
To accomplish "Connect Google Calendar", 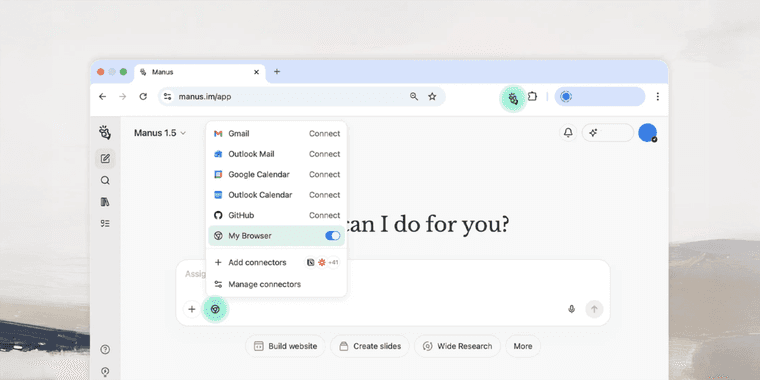I will pyautogui.click(x=325, y=174).
